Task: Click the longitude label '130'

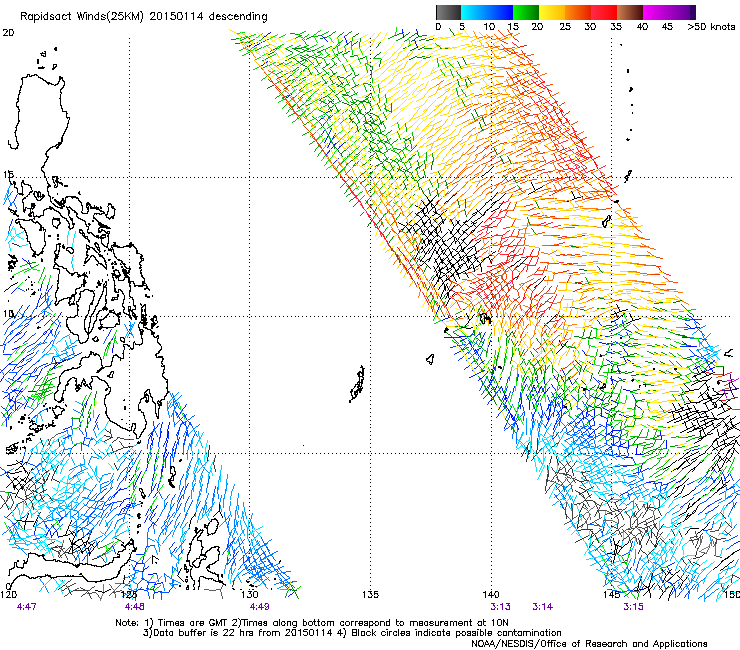Action: (250, 594)
